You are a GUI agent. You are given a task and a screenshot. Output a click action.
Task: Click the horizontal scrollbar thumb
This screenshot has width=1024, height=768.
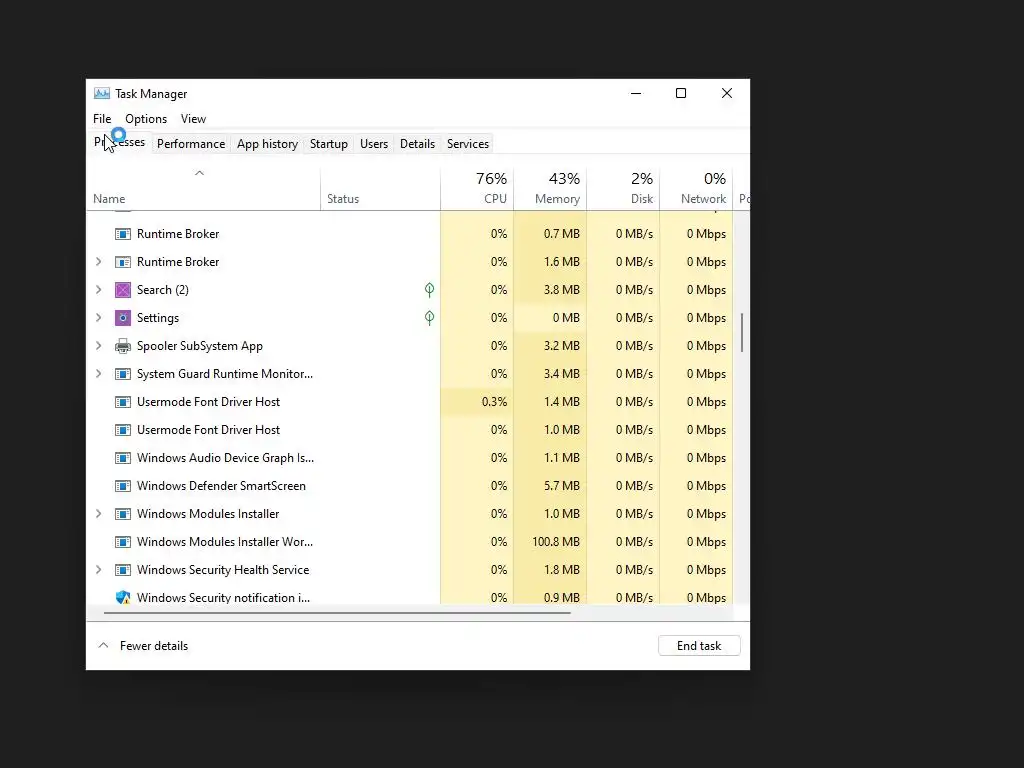pos(337,613)
